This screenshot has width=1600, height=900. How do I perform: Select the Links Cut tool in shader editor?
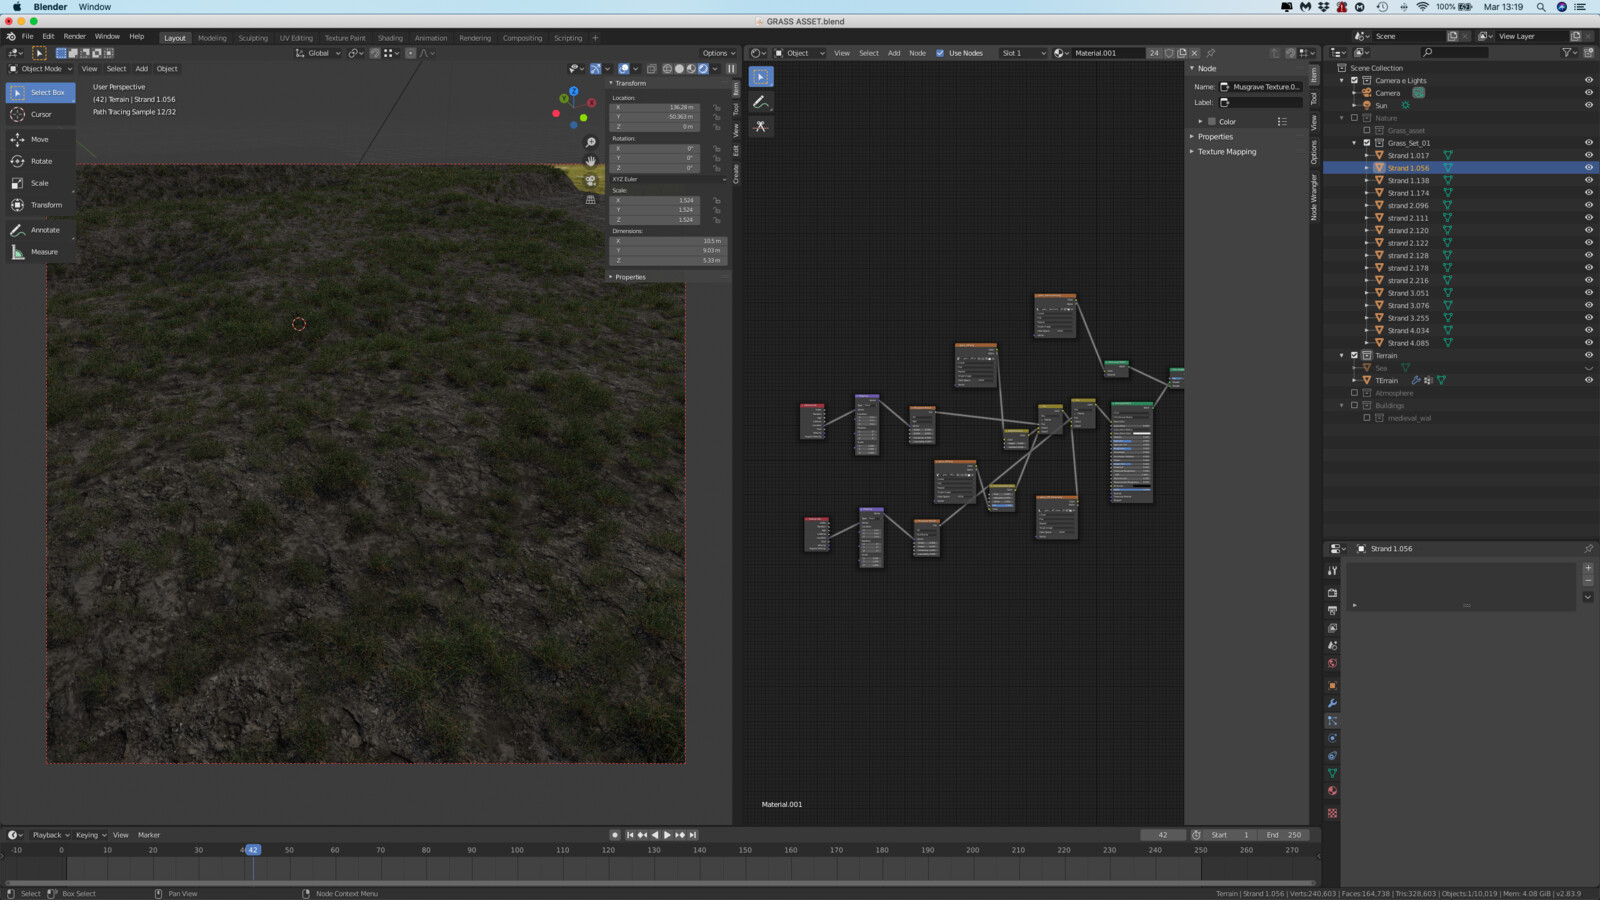762,127
